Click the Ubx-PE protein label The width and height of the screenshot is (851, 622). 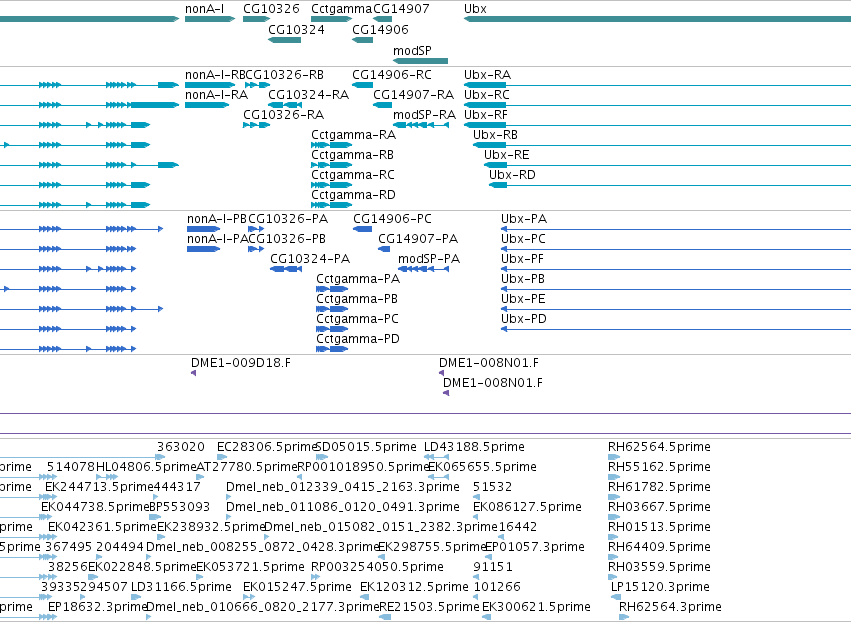coord(523,299)
